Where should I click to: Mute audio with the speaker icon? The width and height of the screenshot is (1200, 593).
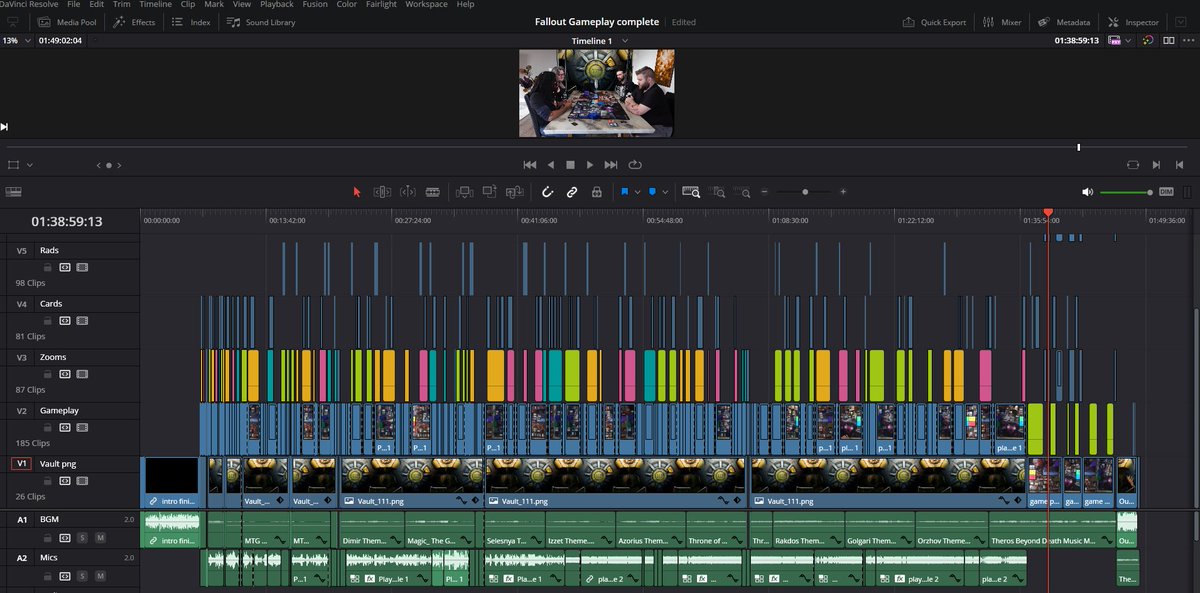1088,191
